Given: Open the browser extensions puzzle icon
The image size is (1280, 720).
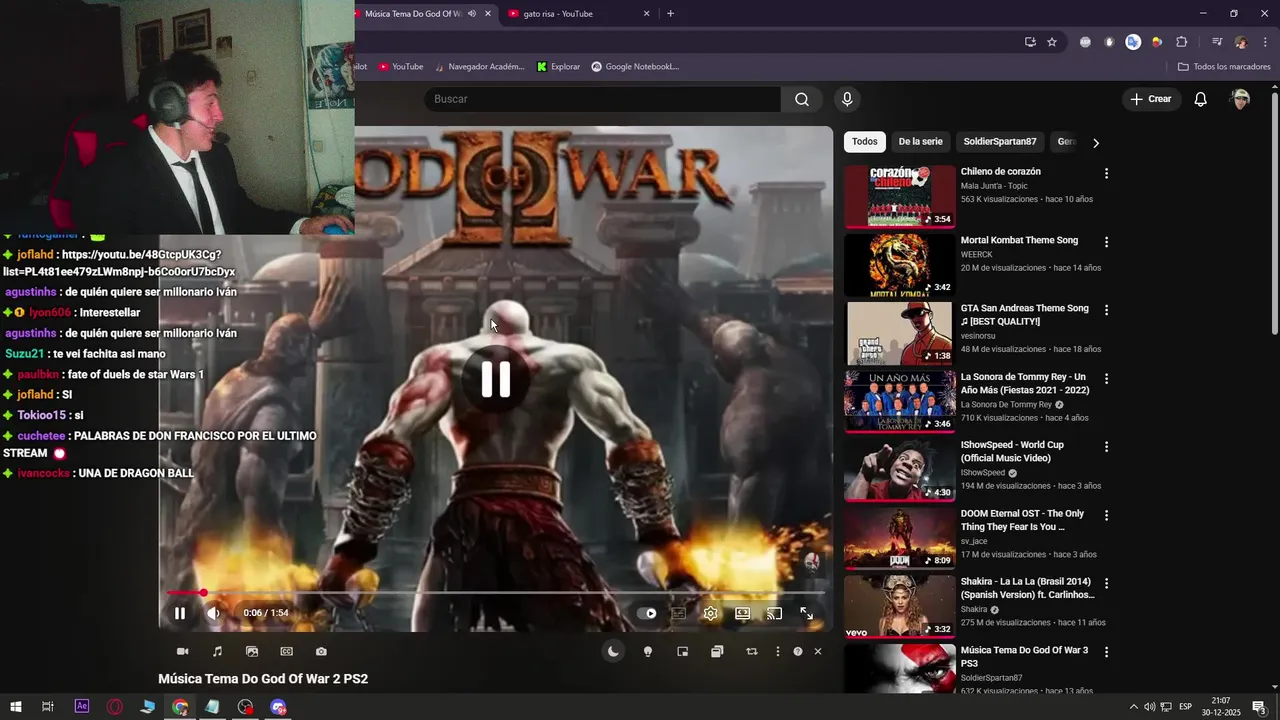Looking at the screenshot, I should (x=1181, y=42).
